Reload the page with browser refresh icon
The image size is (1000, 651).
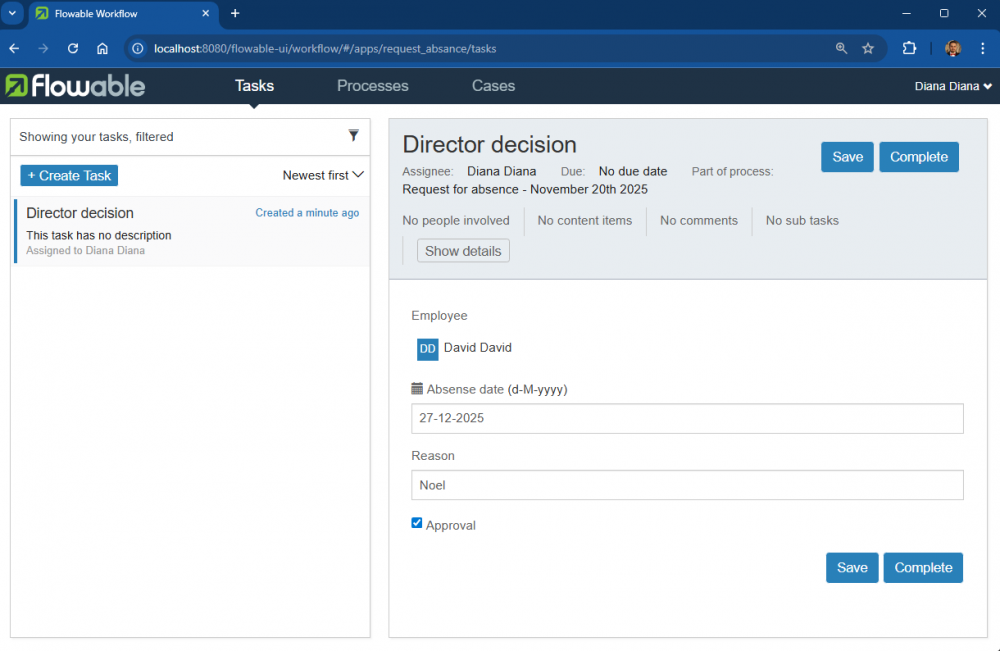coord(73,48)
